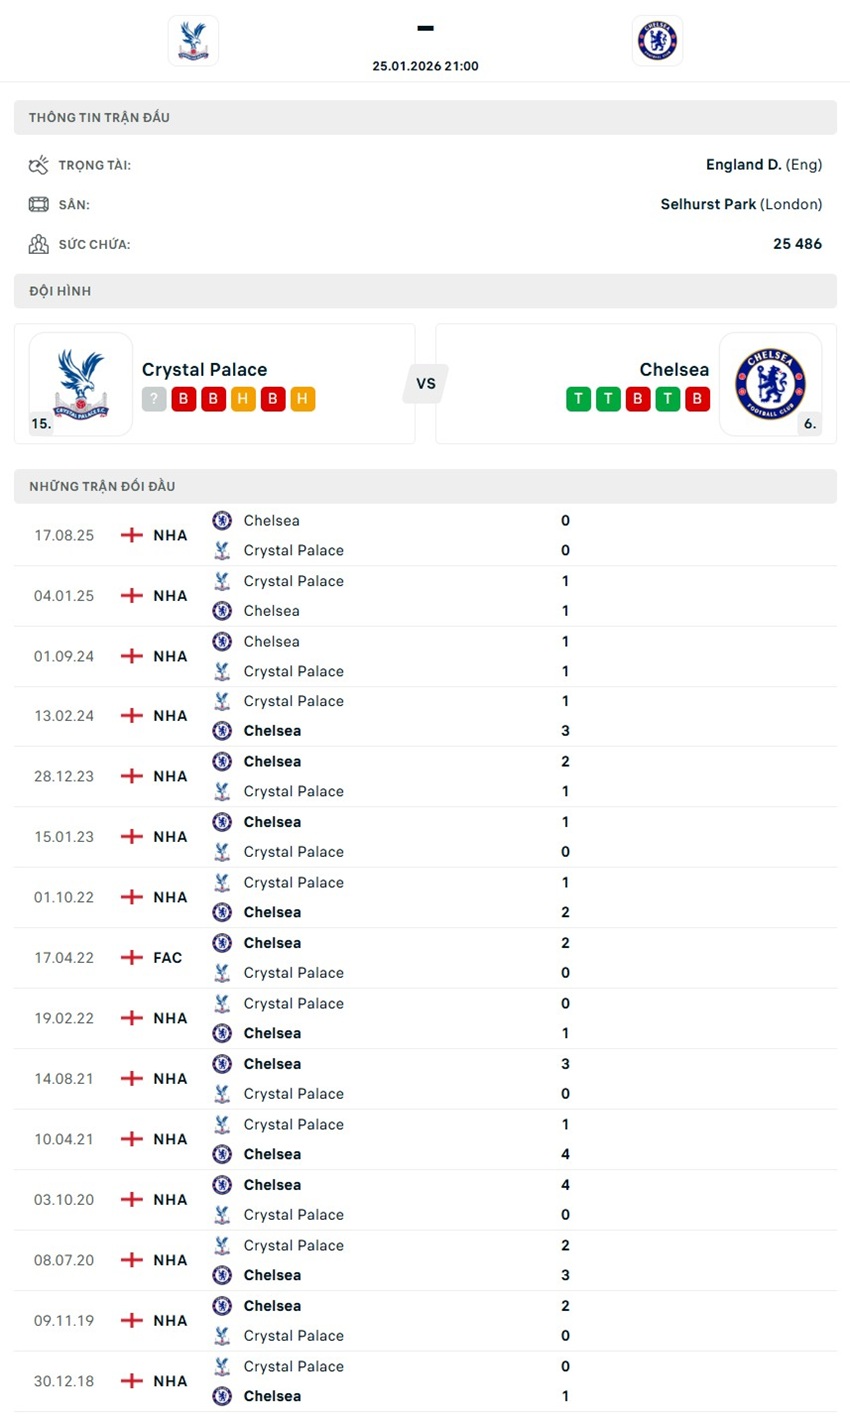Click the stadium icon next to SÂN

[x=40, y=203]
